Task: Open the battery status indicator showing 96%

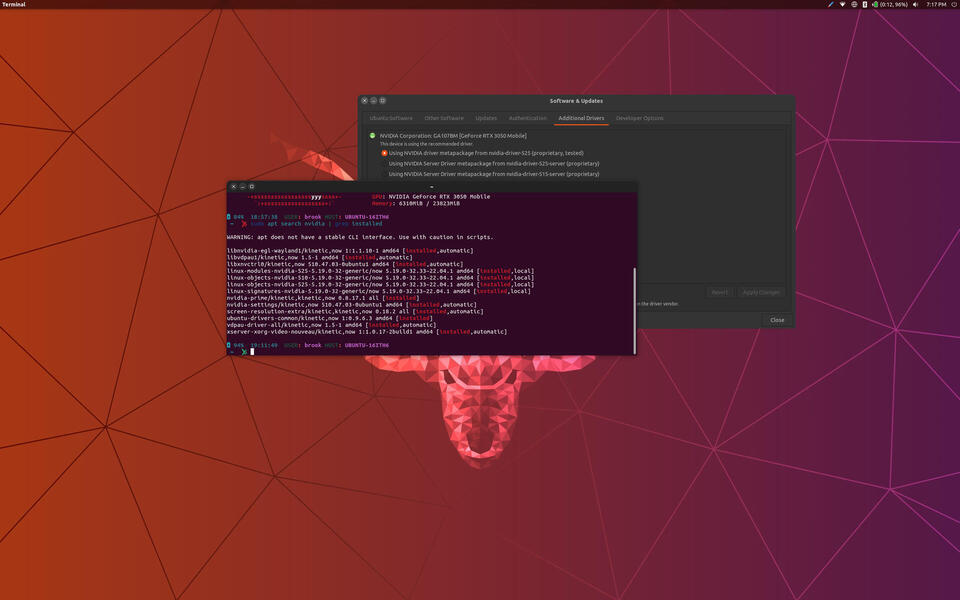Action: (890, 4)
